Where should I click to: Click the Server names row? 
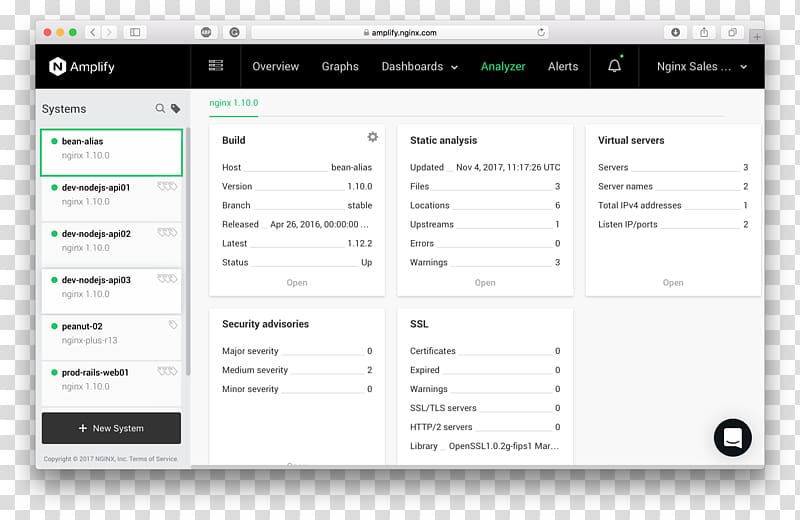(x=673, y=186)
